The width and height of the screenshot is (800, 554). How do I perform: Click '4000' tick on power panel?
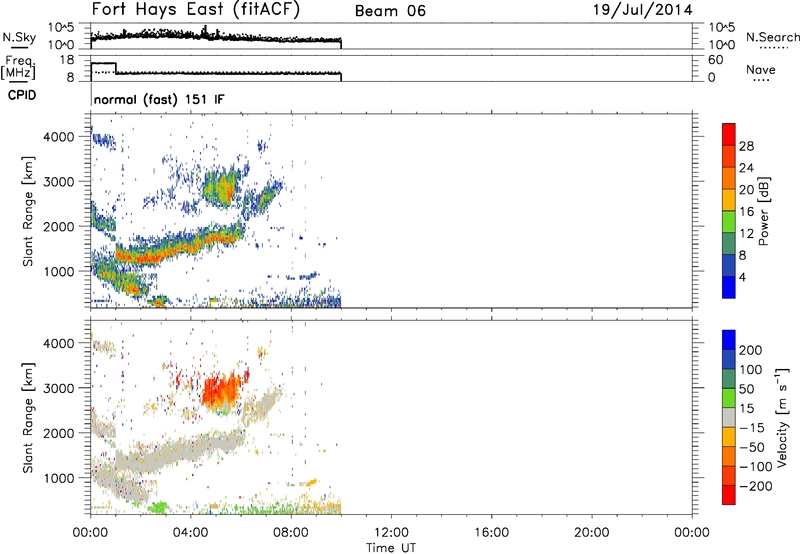pyautogui.click(x=58, y=137)
